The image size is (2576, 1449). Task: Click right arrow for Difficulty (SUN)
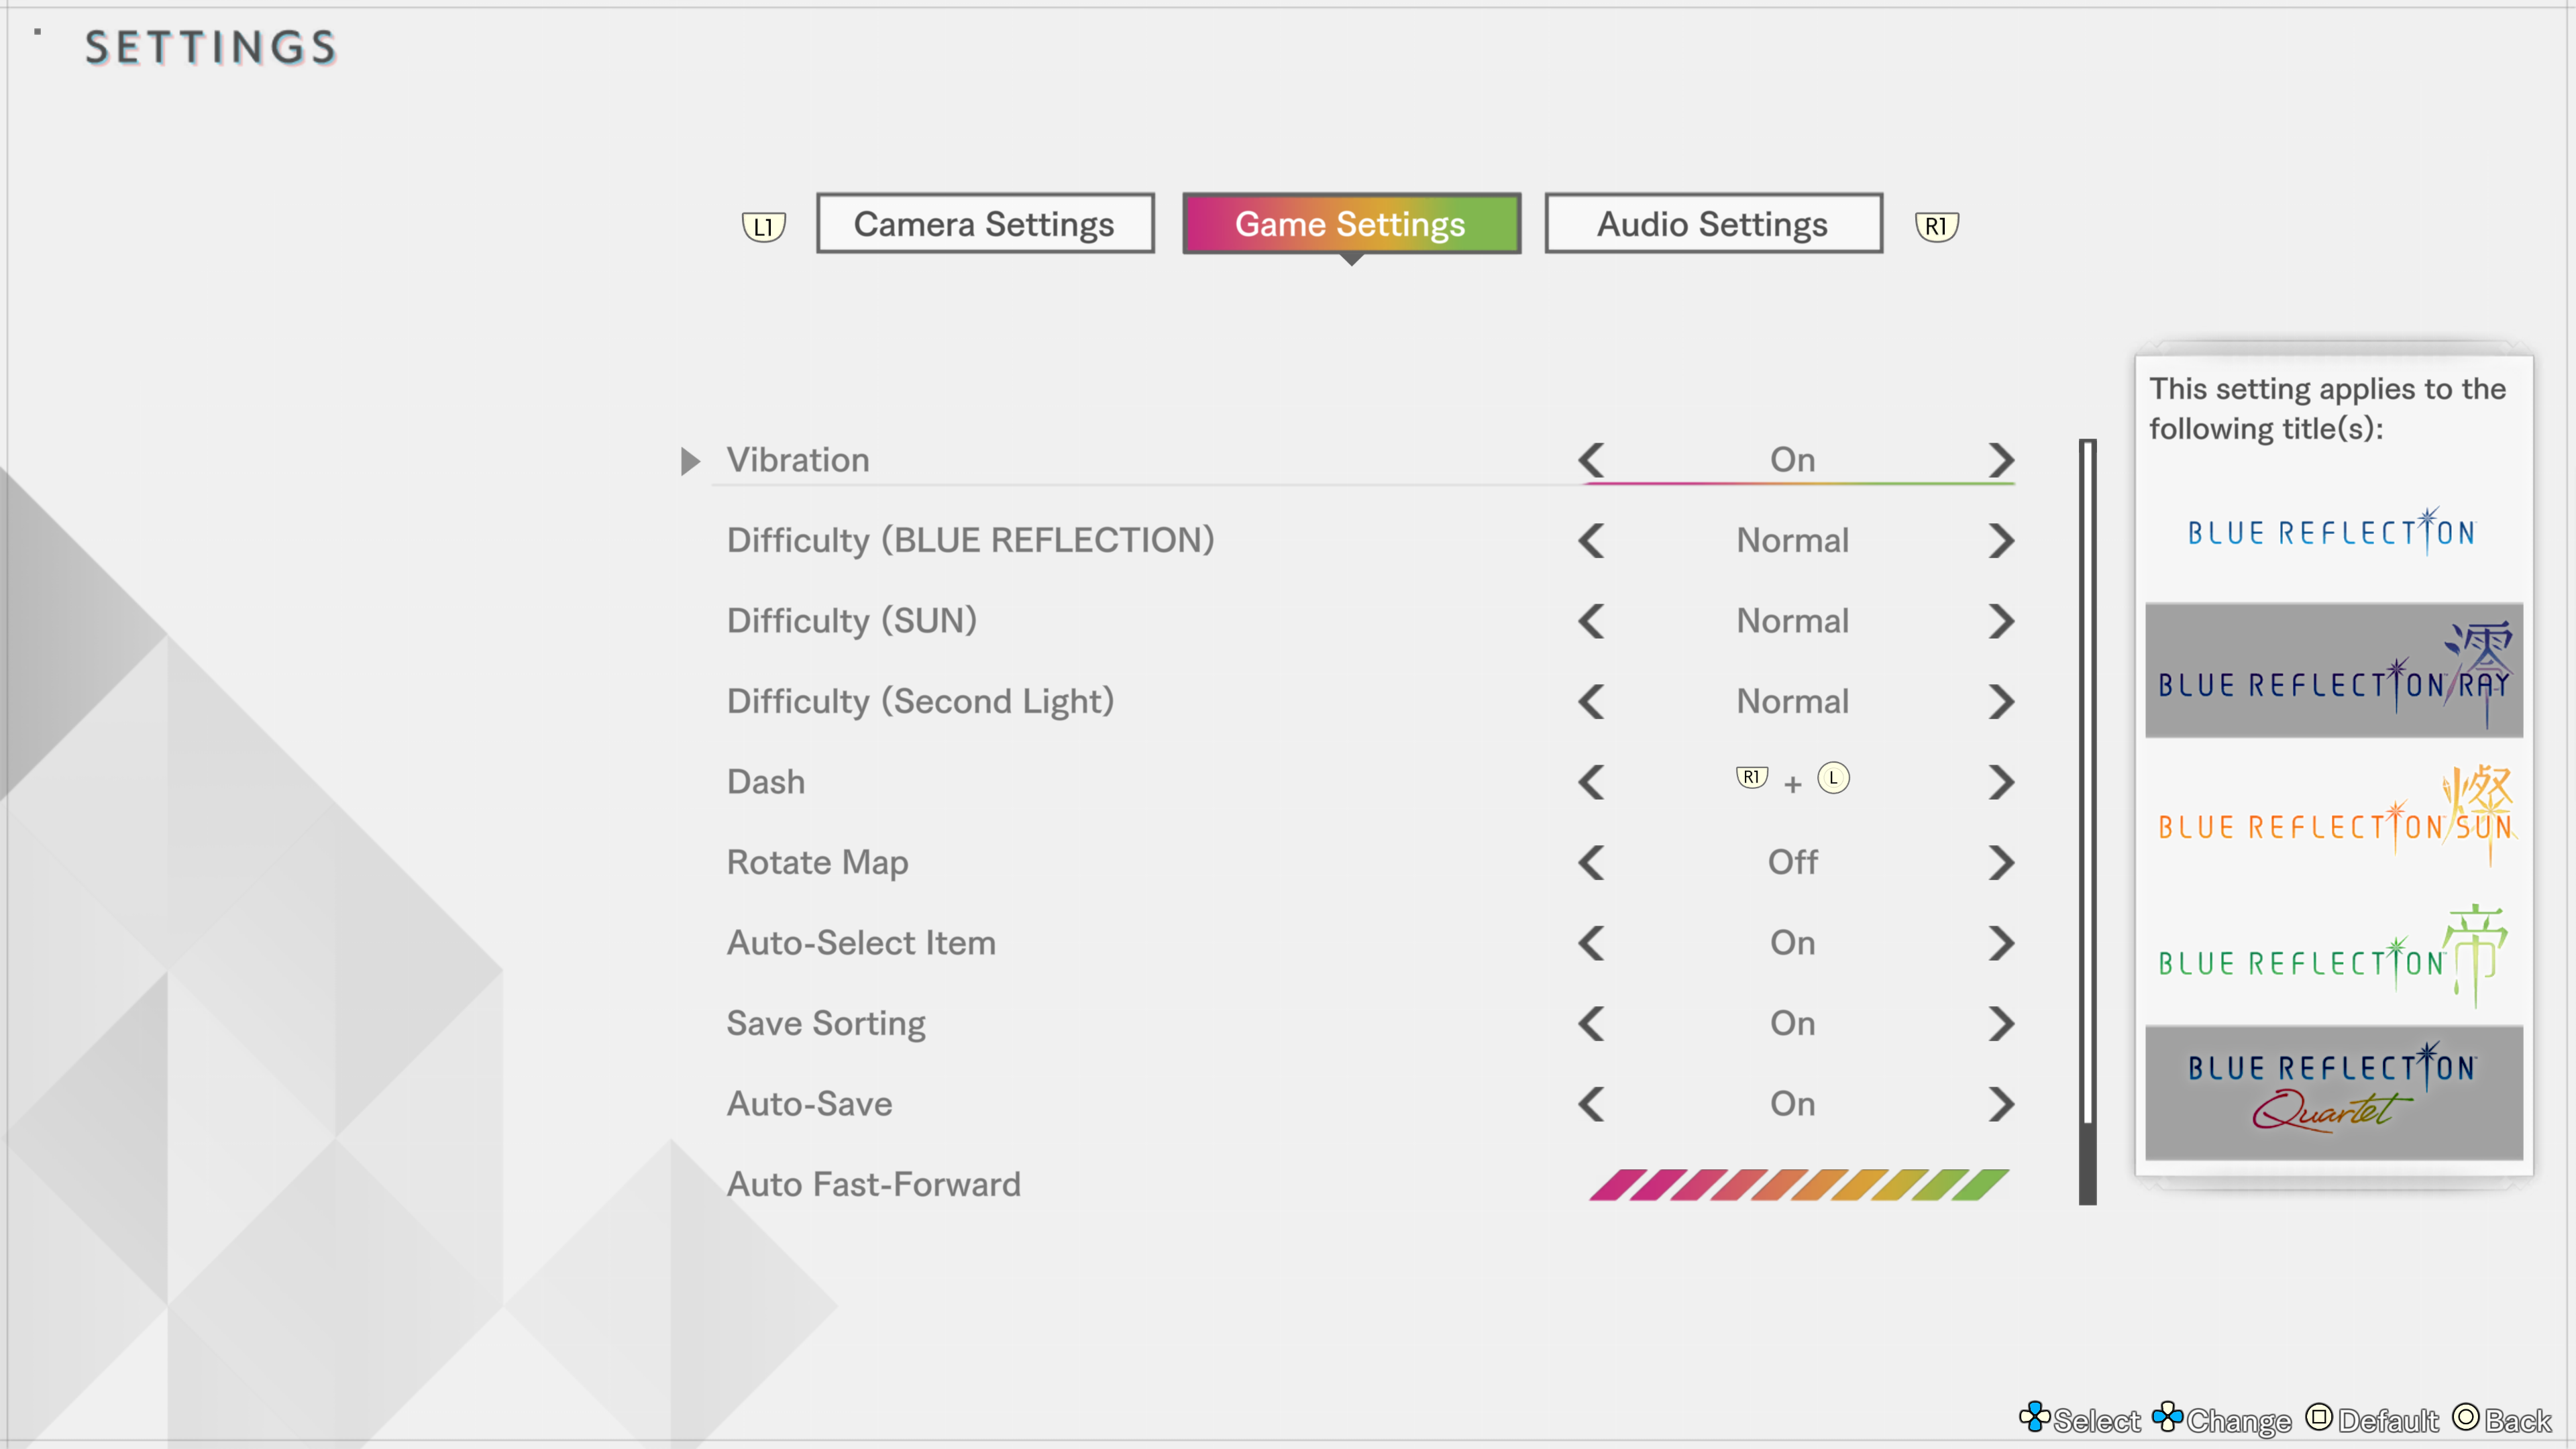2001,621
